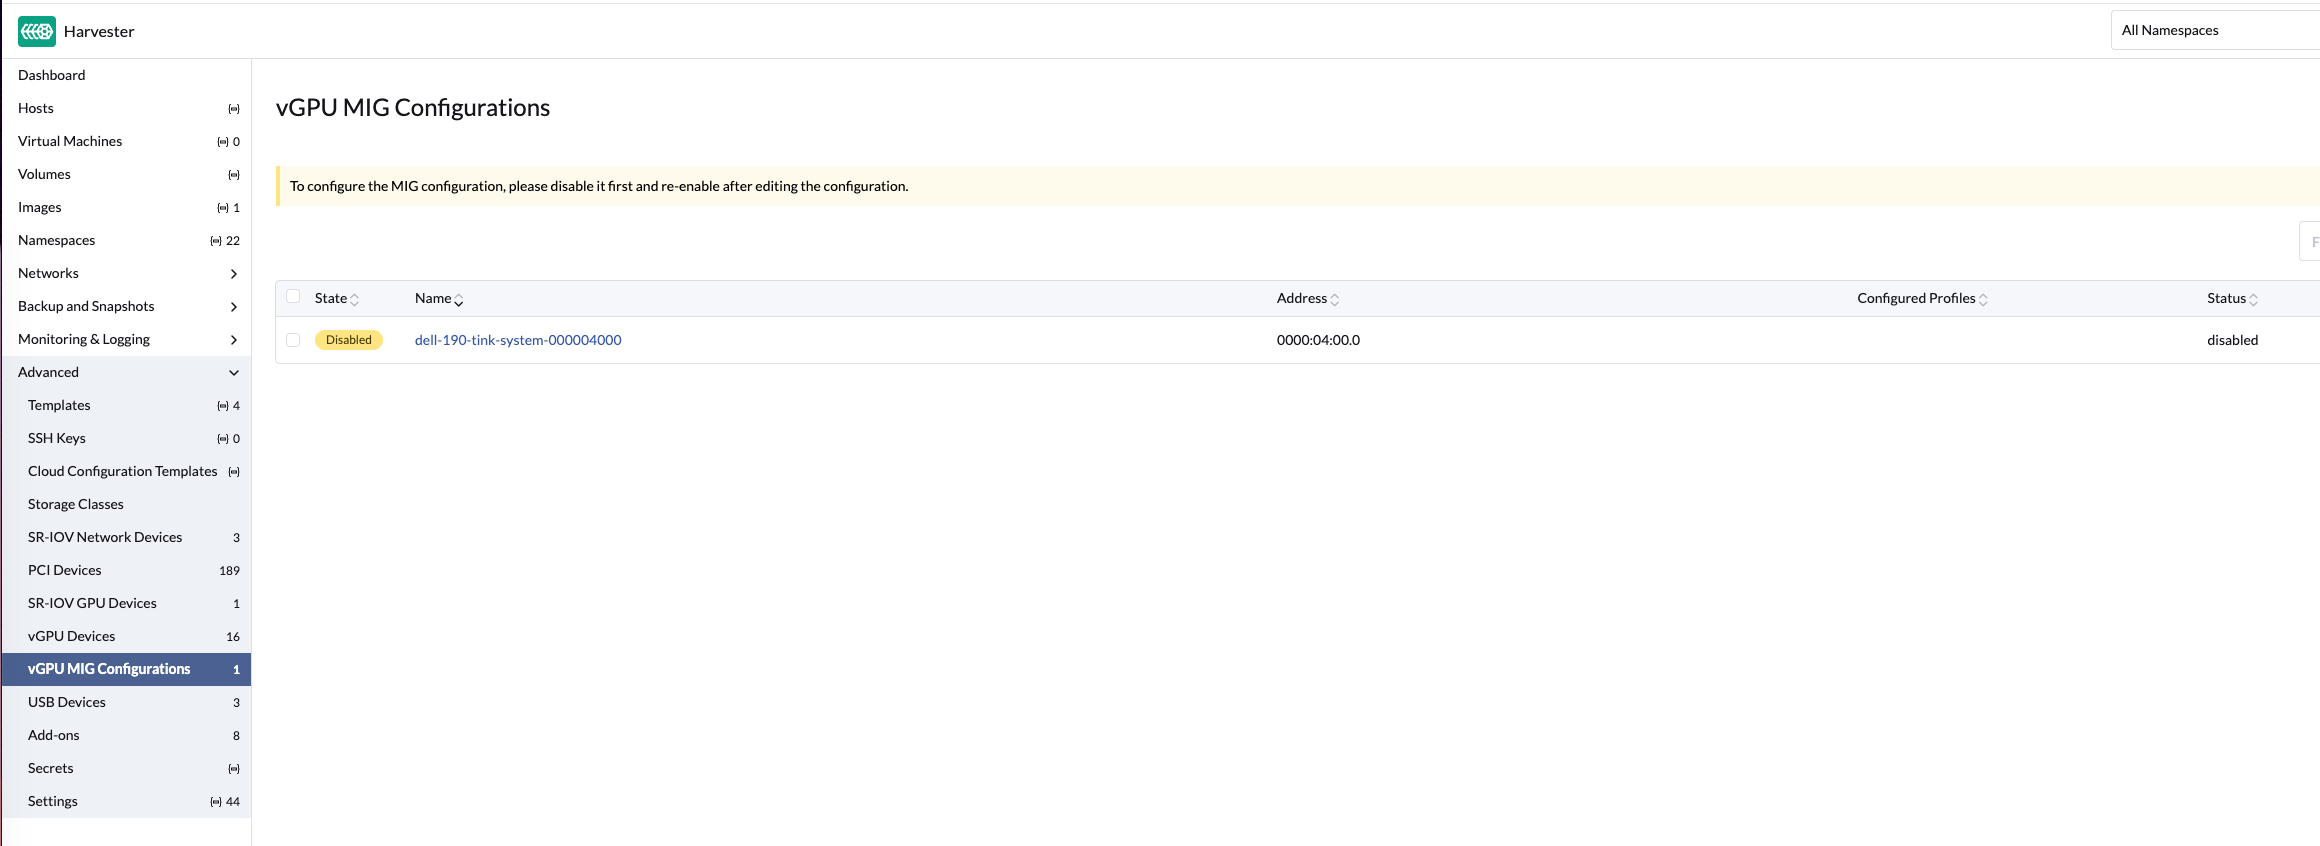Go to PCI Devices page
2320x846 pixels.
click(x=65, y=570)
